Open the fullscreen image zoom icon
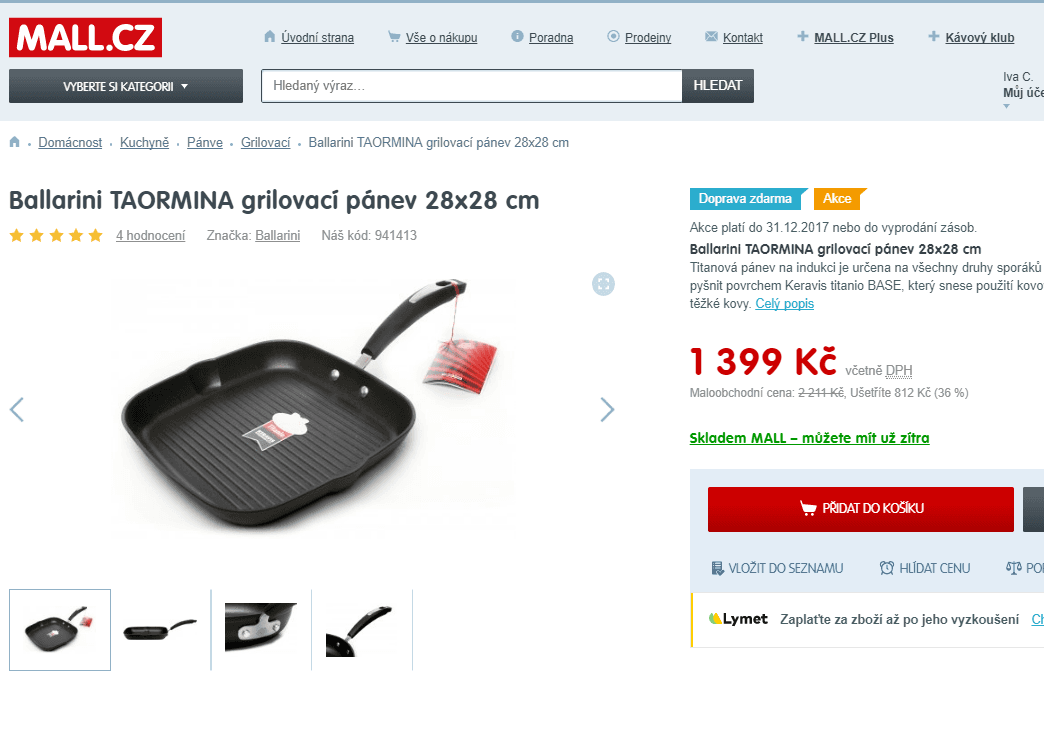Image resolution: width=1044 pixels, height=732 pixels. pos(603,284)
